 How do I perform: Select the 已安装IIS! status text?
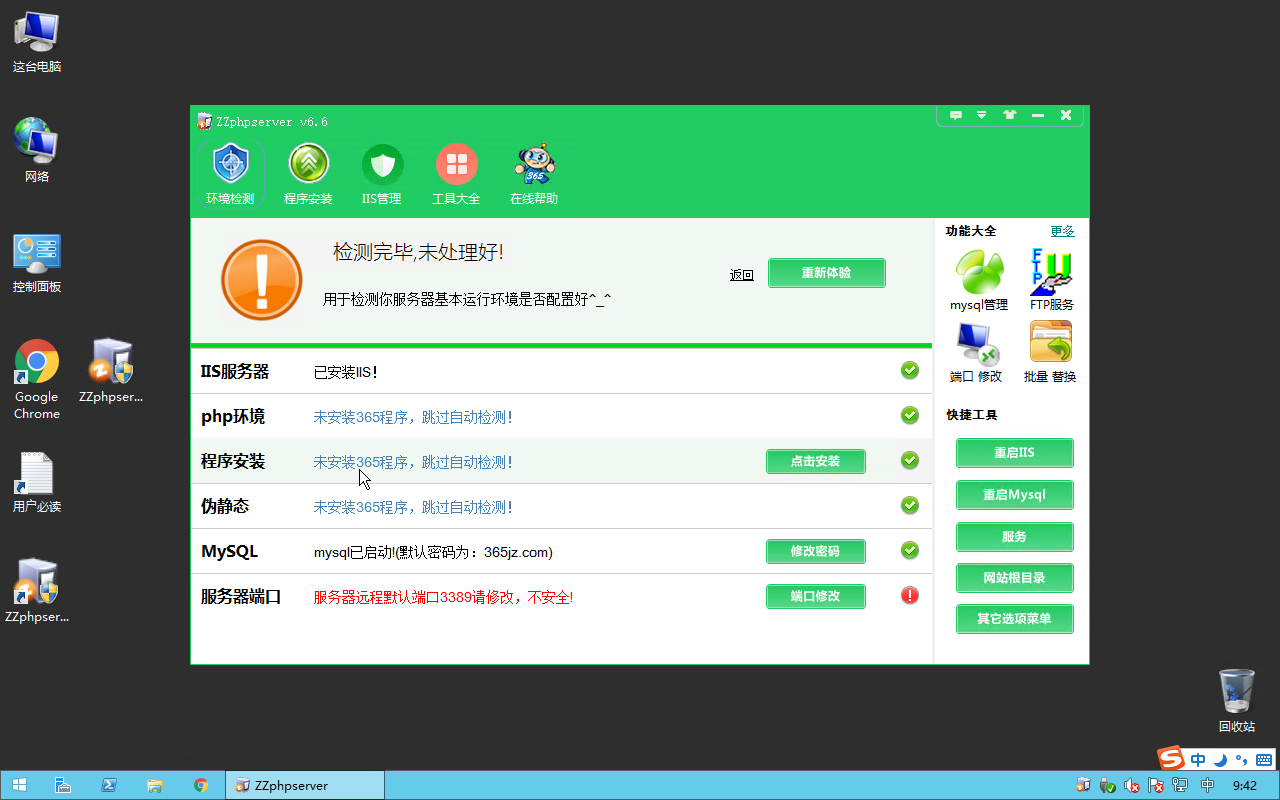click(x=346, y=372)
